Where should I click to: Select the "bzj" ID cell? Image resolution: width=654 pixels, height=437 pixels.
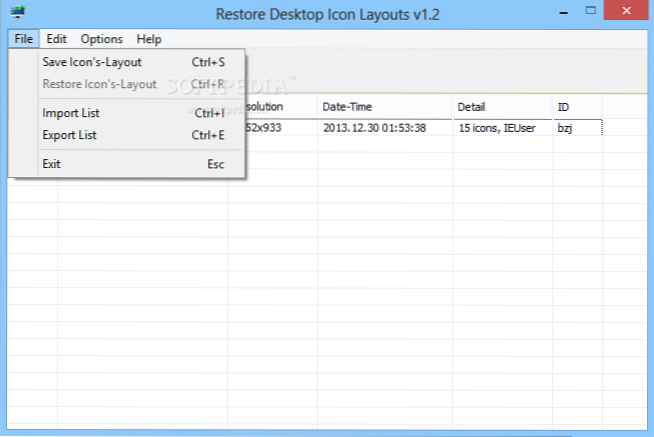pos(578,128)
